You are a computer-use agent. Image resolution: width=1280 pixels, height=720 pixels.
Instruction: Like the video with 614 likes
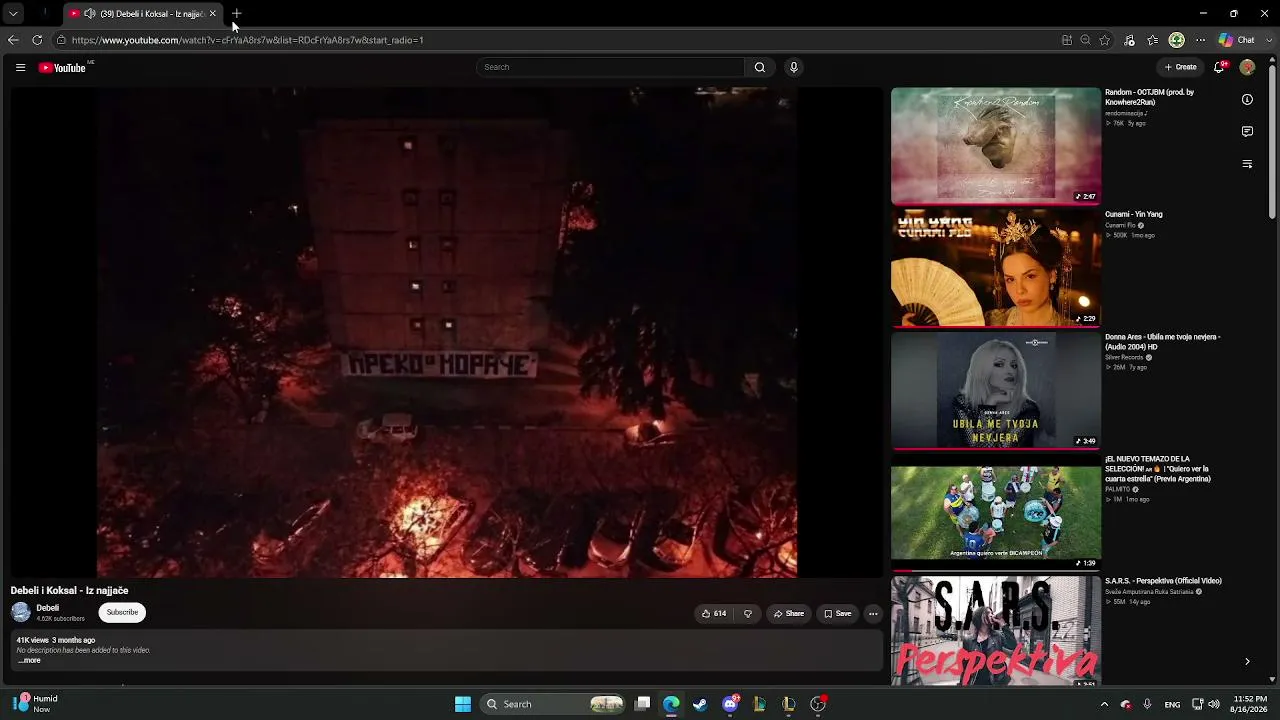pos(714,614)
